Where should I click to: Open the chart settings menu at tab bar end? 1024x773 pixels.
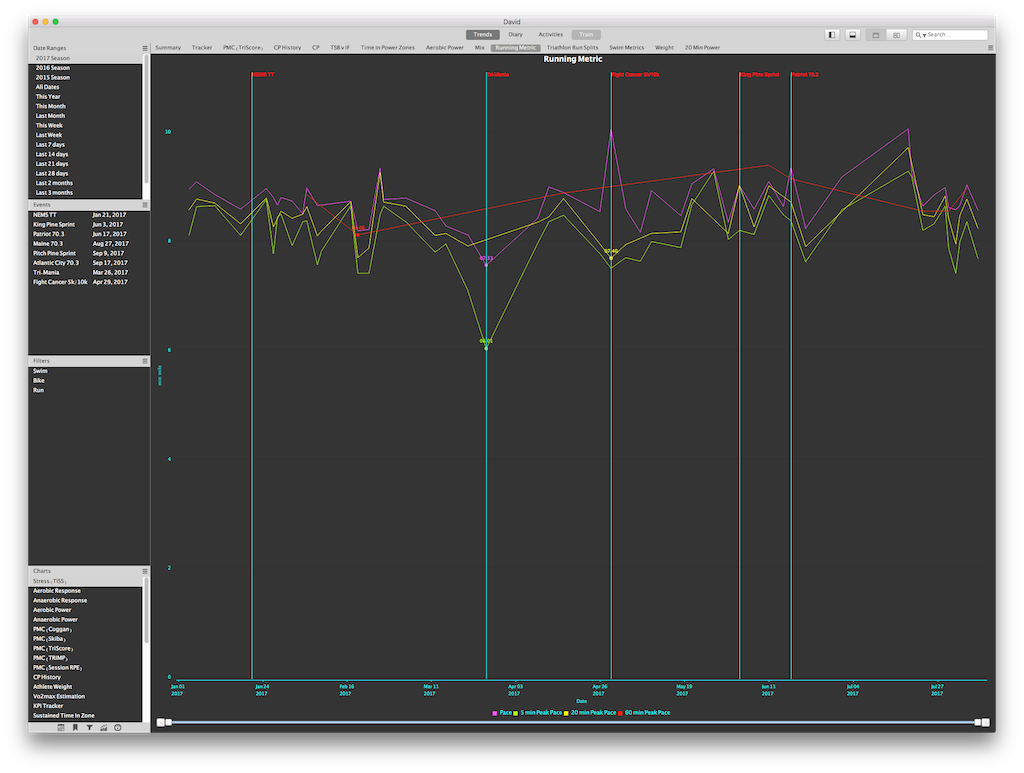[x=991, y=48]
